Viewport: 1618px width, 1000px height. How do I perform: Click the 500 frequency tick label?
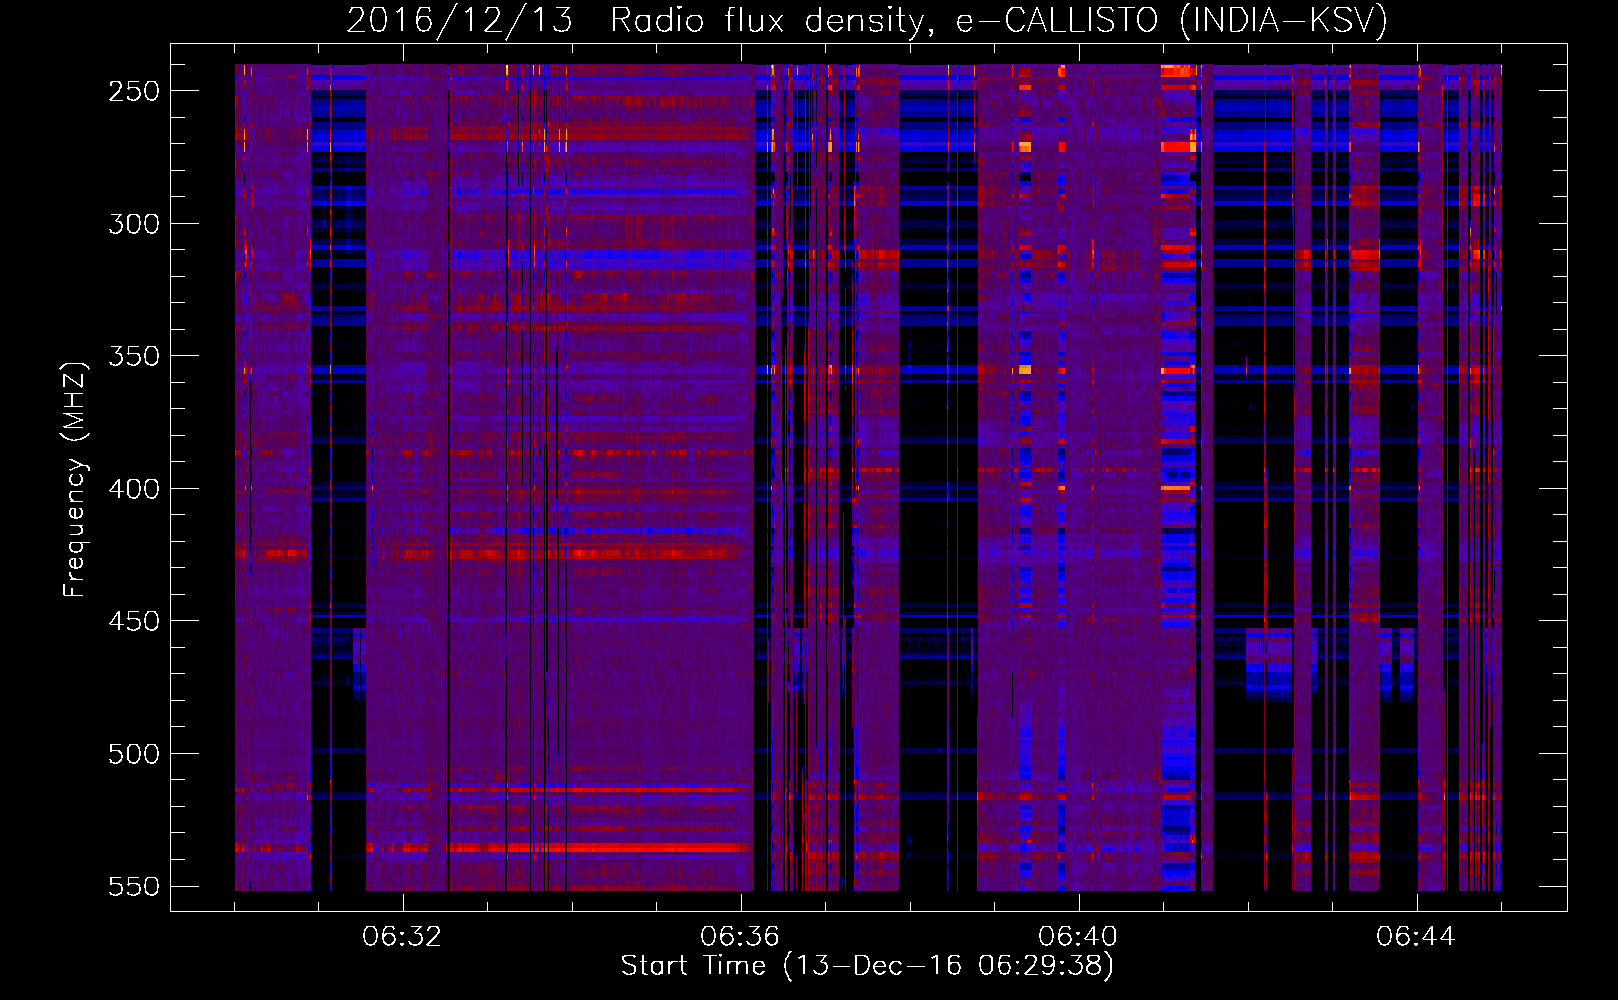pos(134,754)
